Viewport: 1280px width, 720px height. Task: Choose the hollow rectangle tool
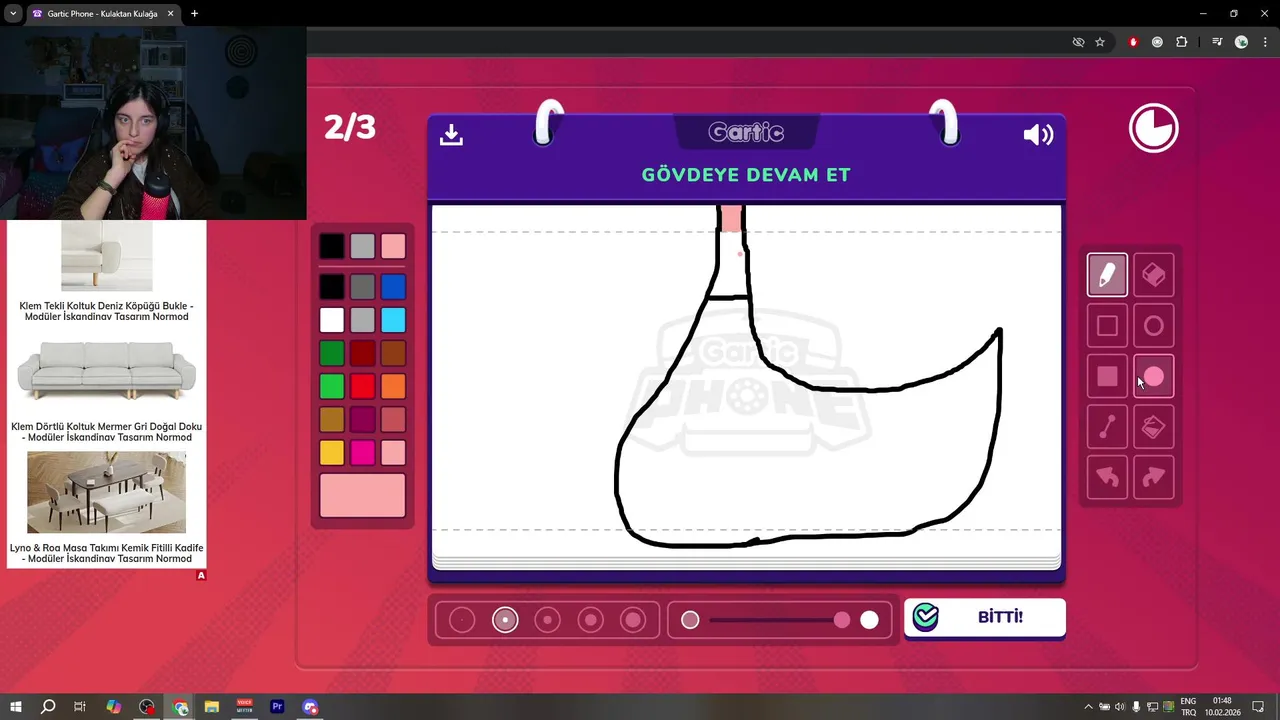point(1107,326)
